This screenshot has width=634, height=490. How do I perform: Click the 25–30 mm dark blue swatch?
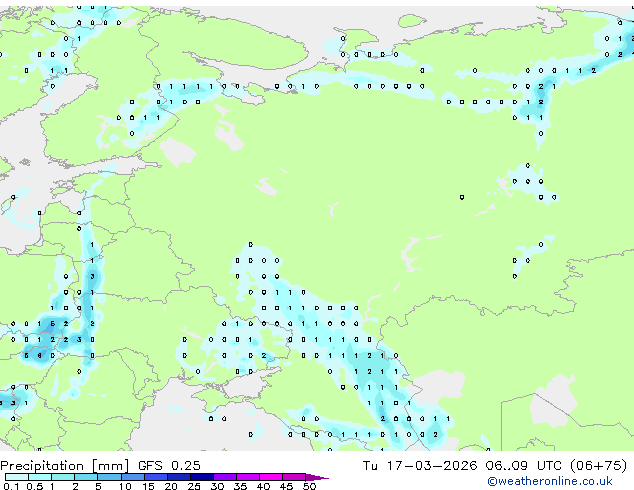coord(202,477)
